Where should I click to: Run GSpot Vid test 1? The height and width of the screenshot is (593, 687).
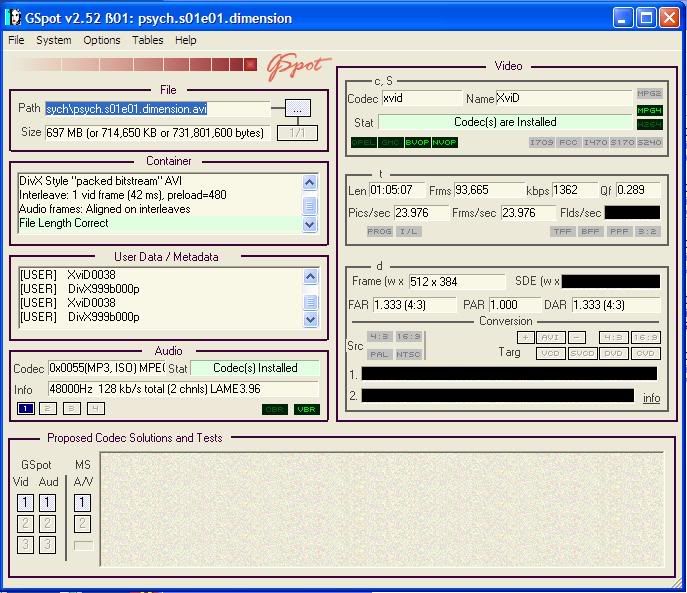pyautogui.click(x=25, y=503)
